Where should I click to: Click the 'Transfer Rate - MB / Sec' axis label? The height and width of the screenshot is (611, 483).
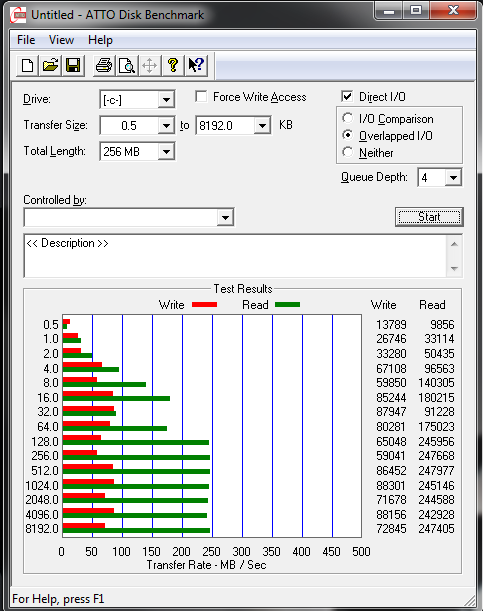tap(206, 565)
